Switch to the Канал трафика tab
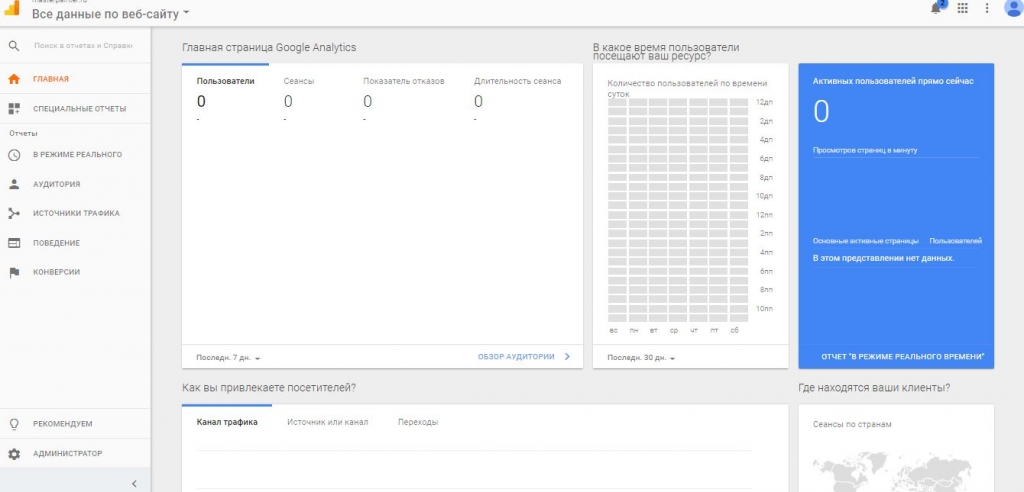This screenshot has height=492, width=1024. 227,422
